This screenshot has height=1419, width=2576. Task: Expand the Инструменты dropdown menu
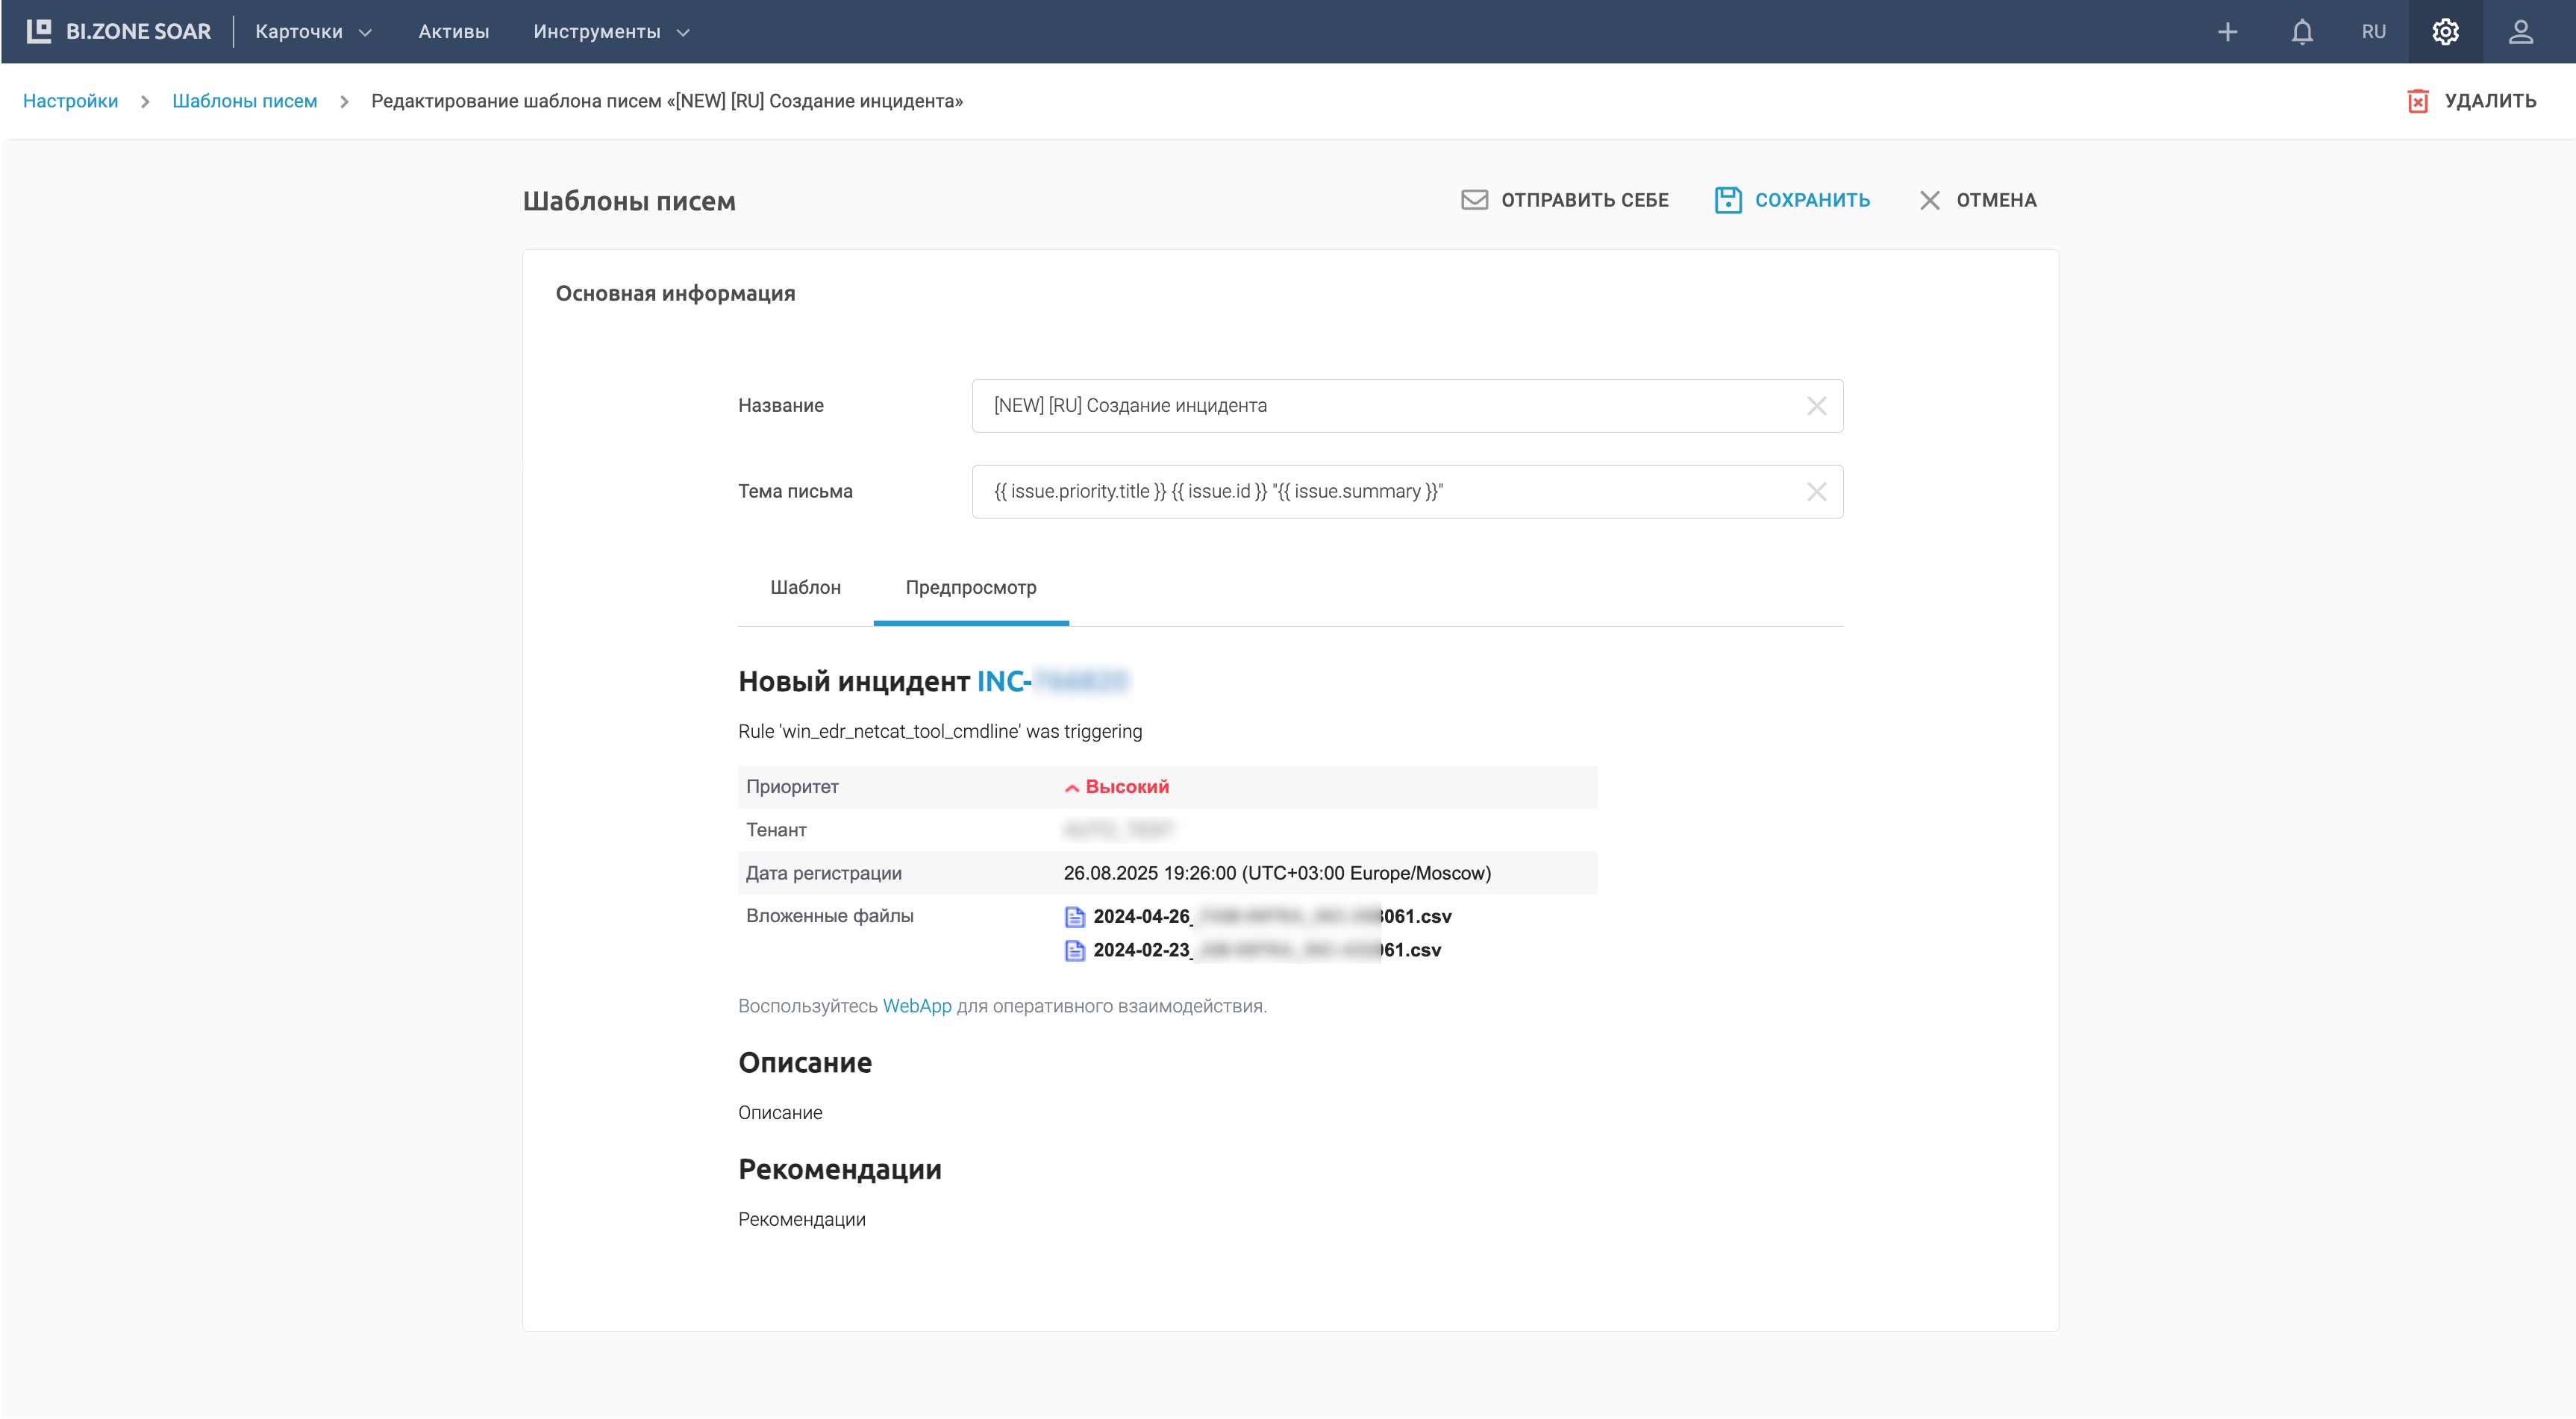[611, 32]
